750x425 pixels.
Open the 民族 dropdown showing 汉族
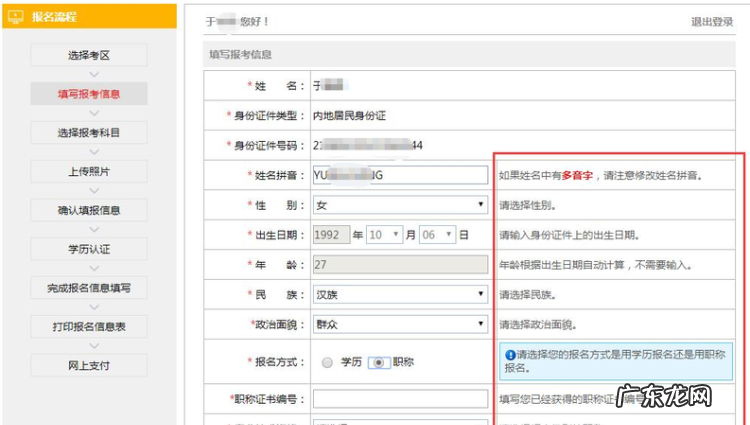tap(400, 295)
